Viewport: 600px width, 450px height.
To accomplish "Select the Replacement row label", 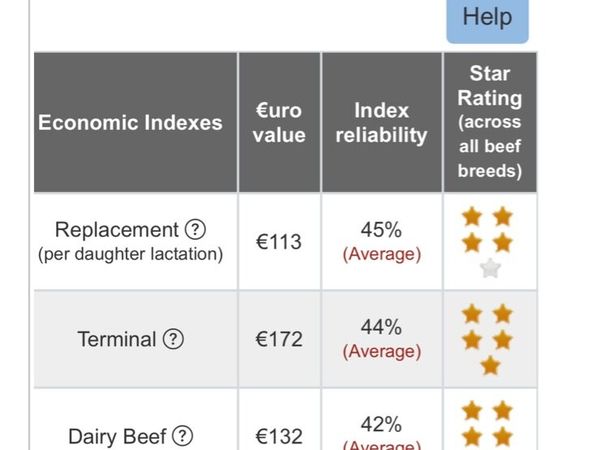I will 117,230.
